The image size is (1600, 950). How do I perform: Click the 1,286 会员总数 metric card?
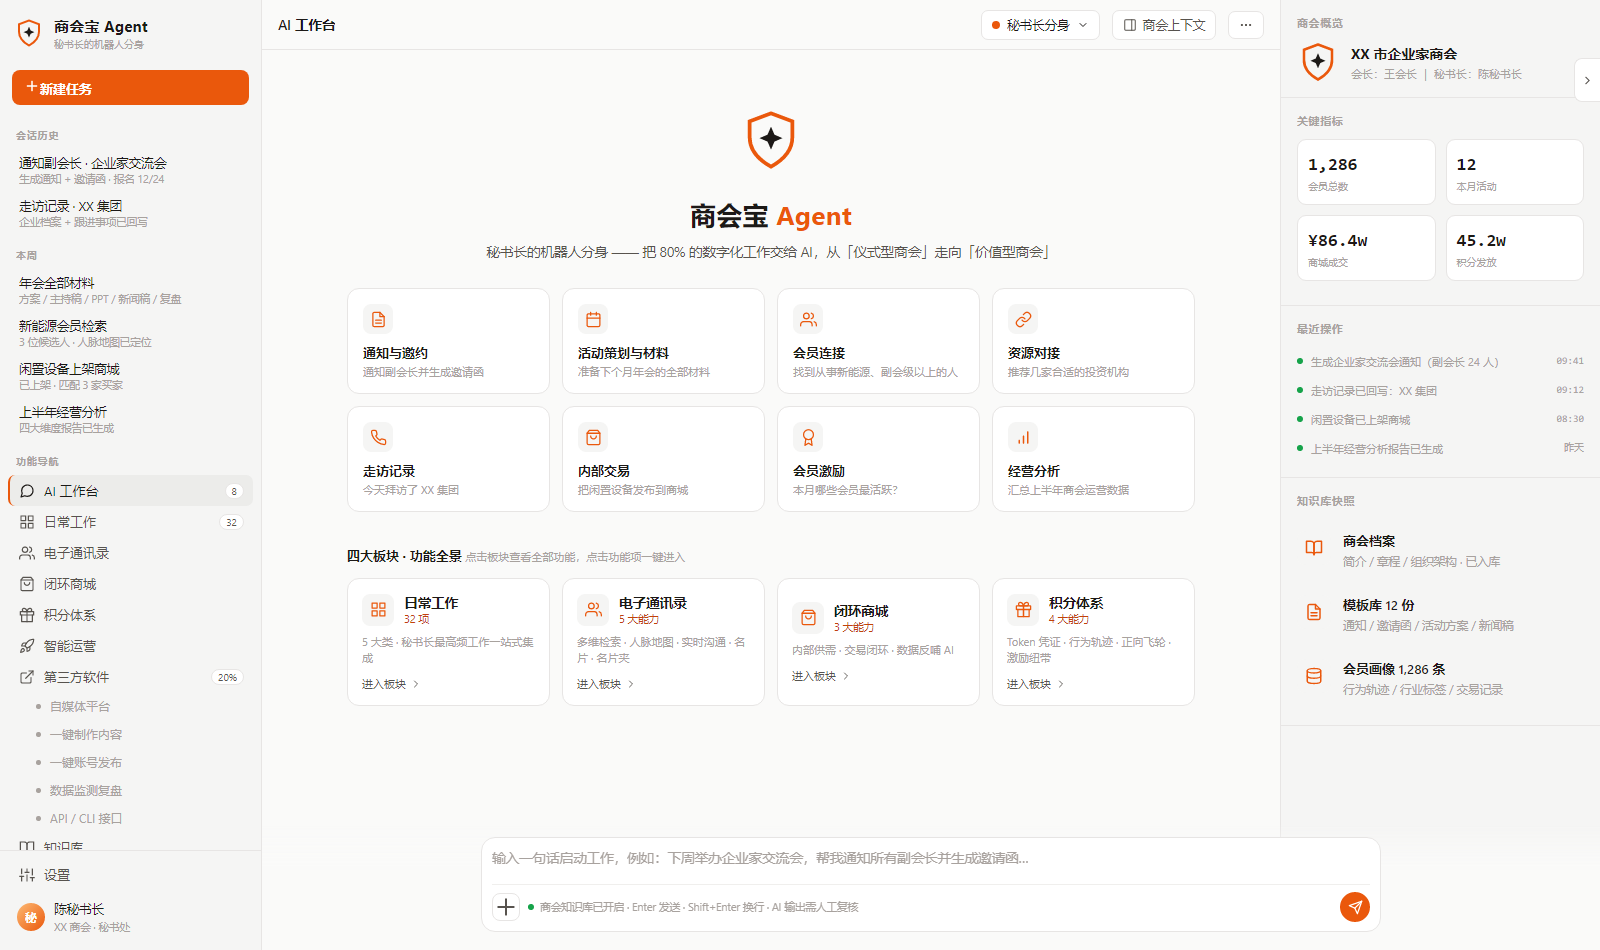pyautogui.click(x=1366, y=172)
